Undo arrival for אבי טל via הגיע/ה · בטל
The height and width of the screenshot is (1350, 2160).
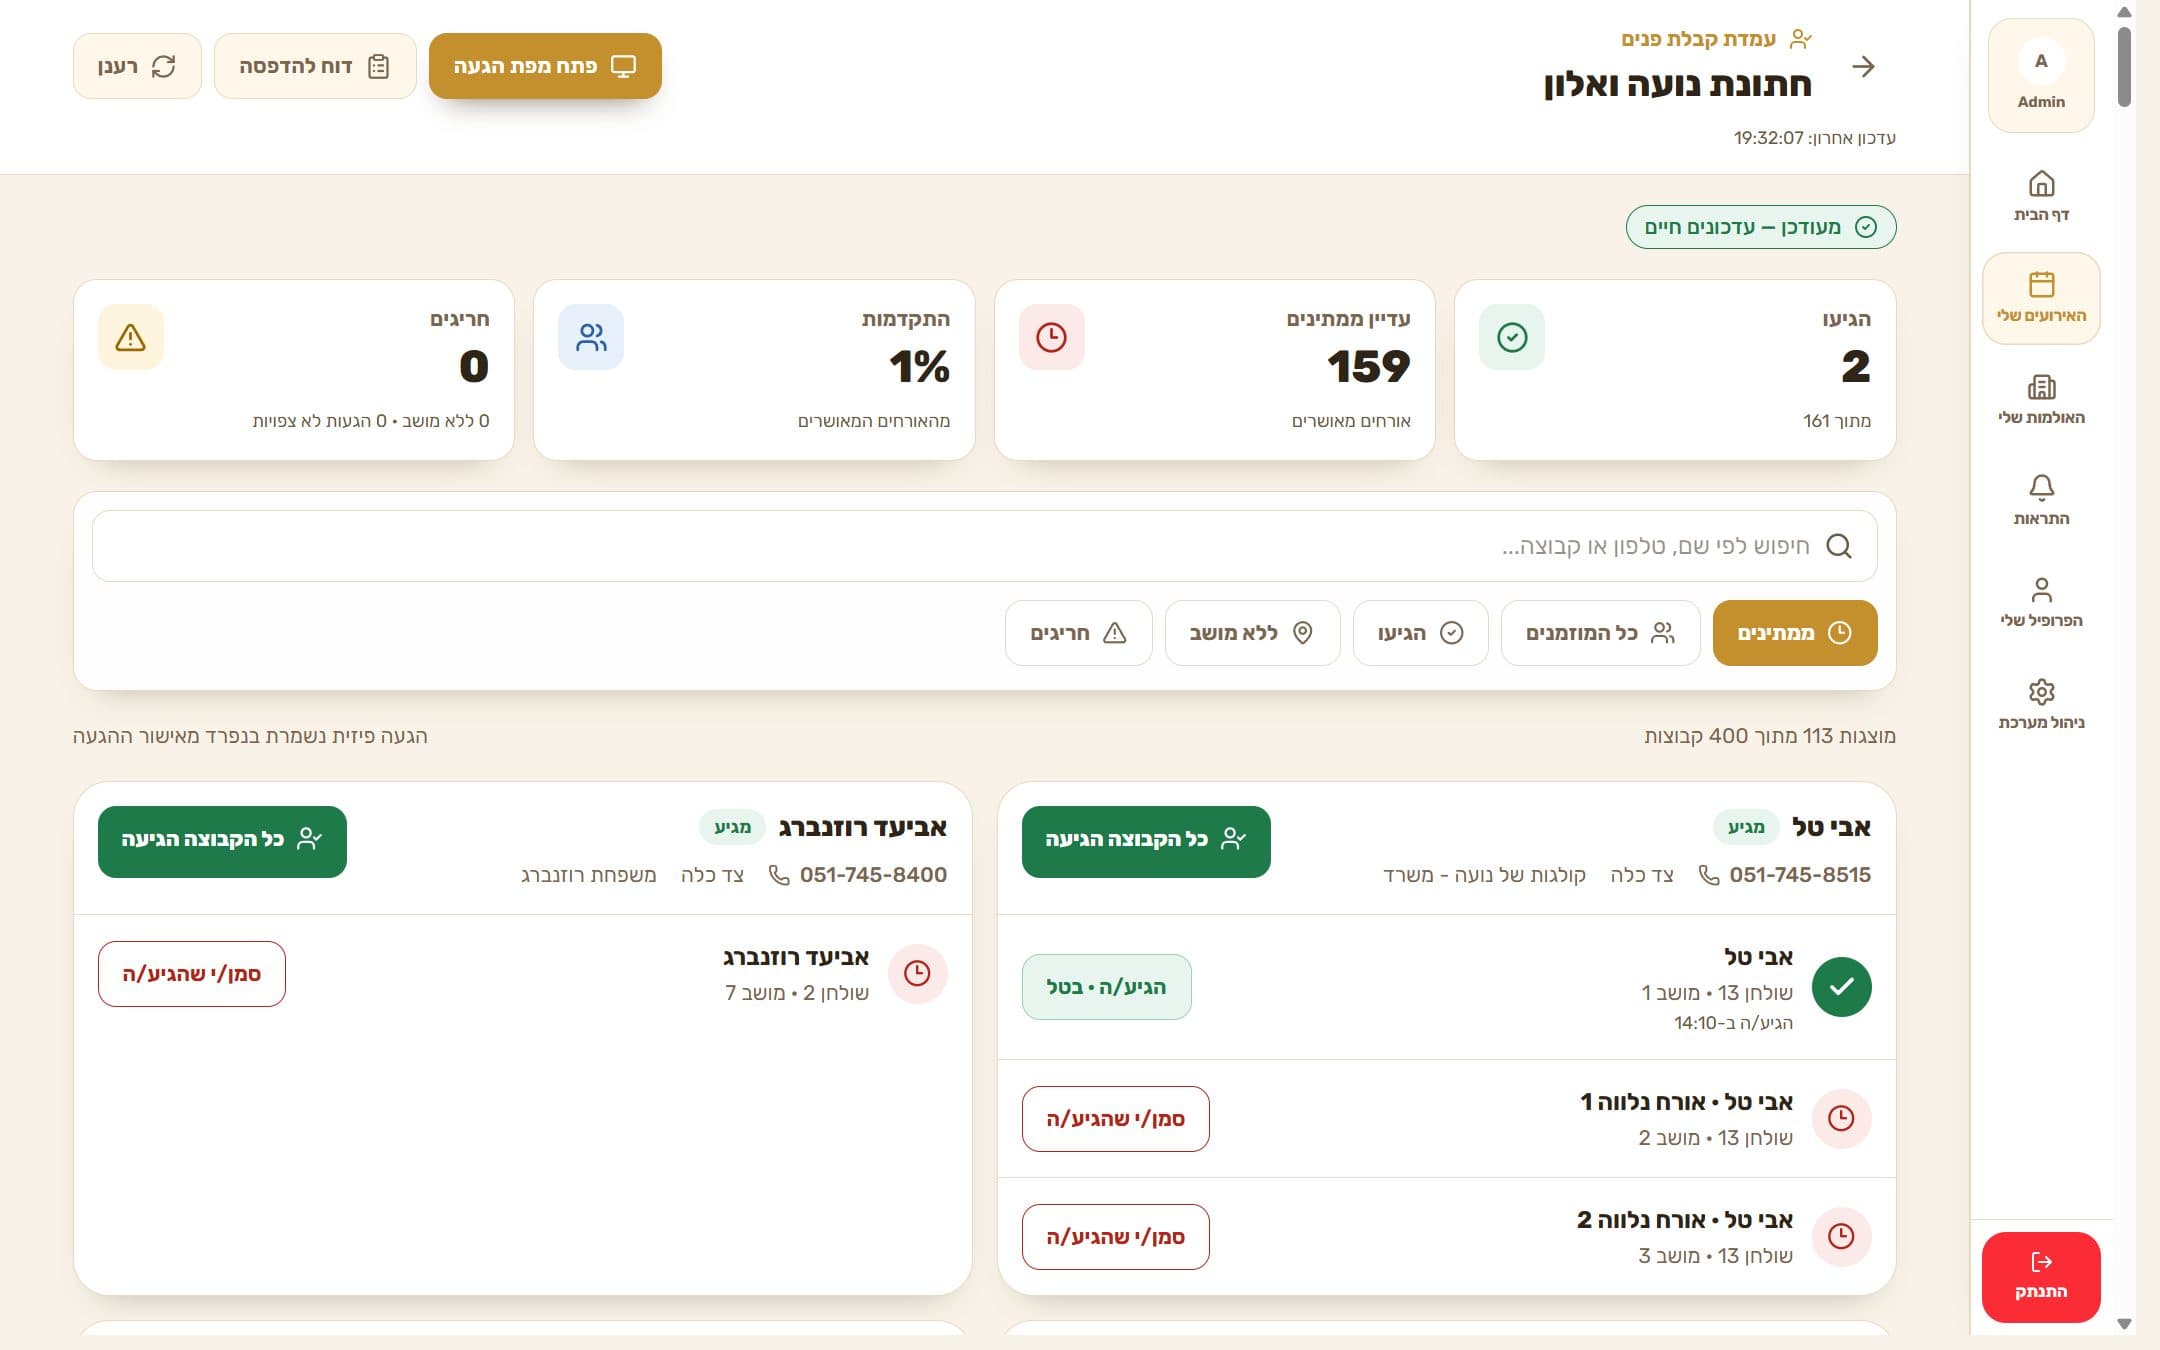(x=1106, y=987)
